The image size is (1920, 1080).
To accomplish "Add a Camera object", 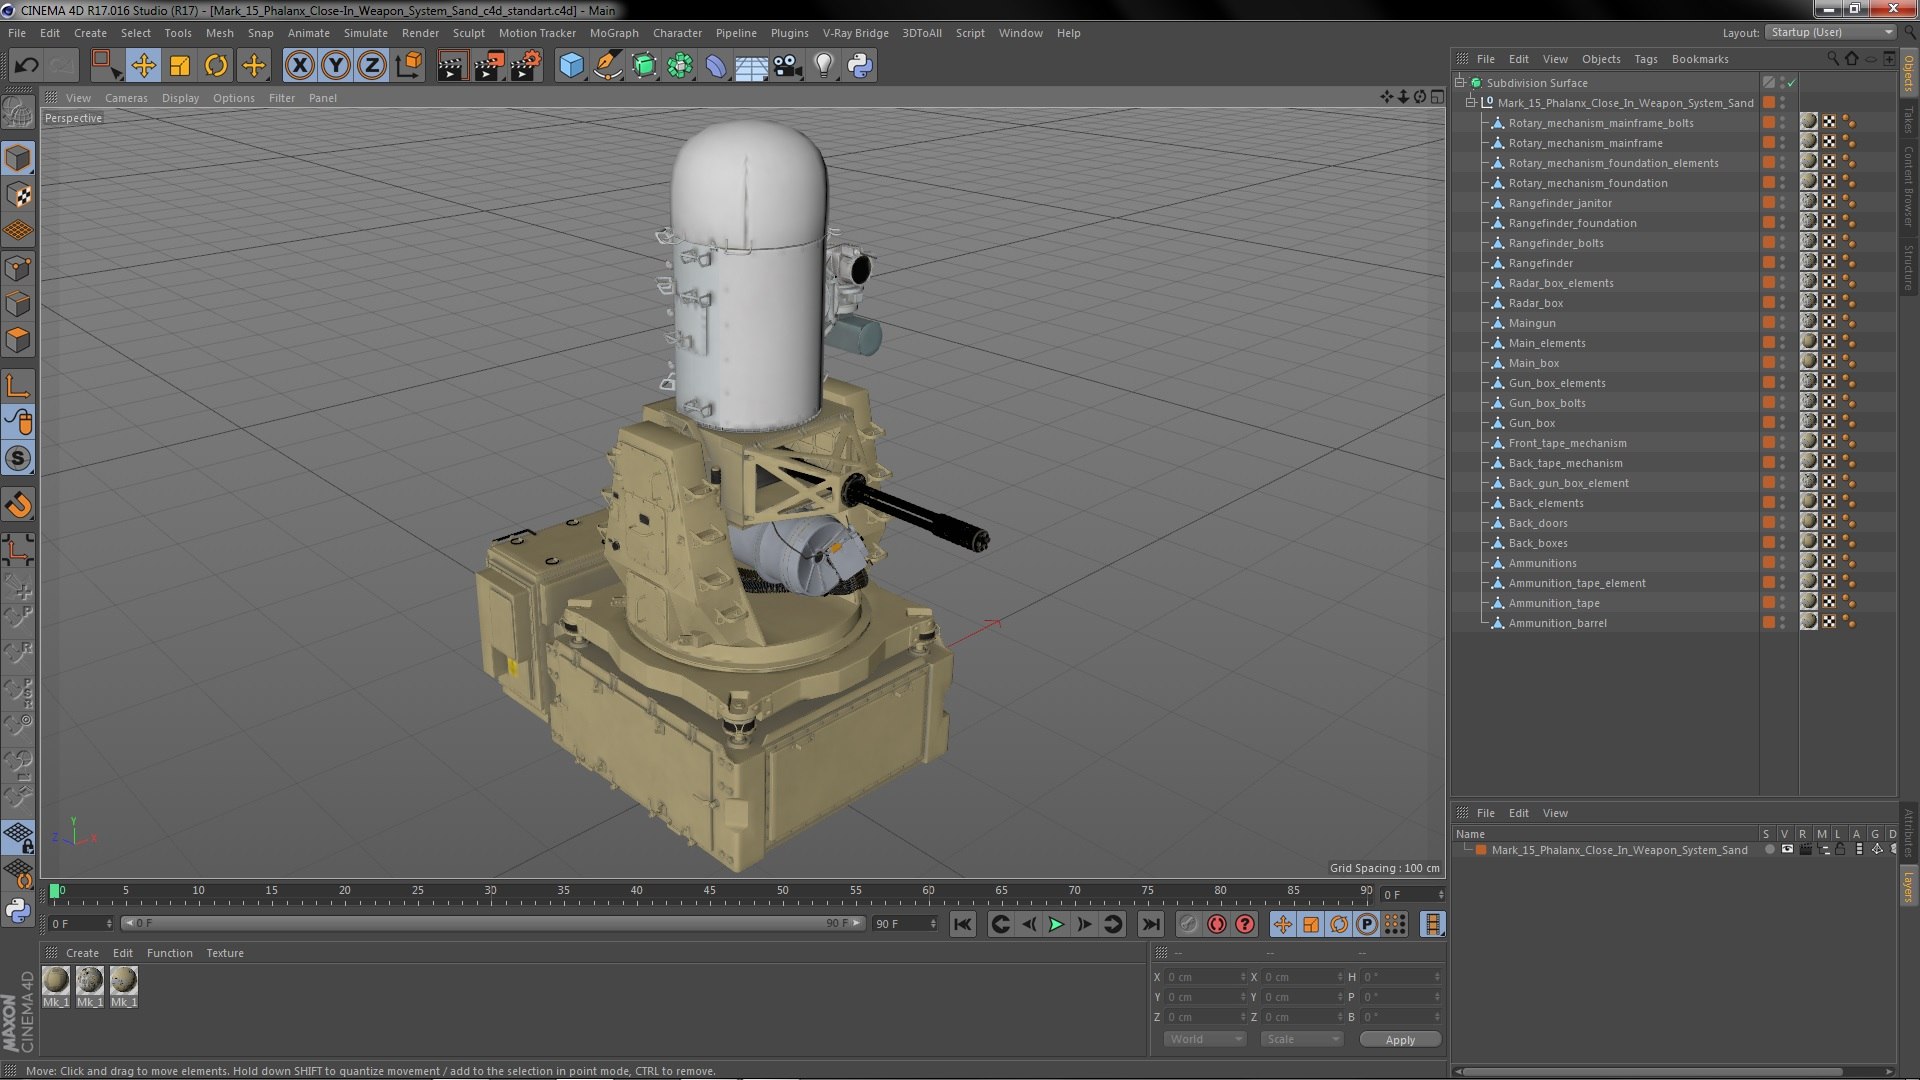I will pyautogui.click(x=788, y=66).
